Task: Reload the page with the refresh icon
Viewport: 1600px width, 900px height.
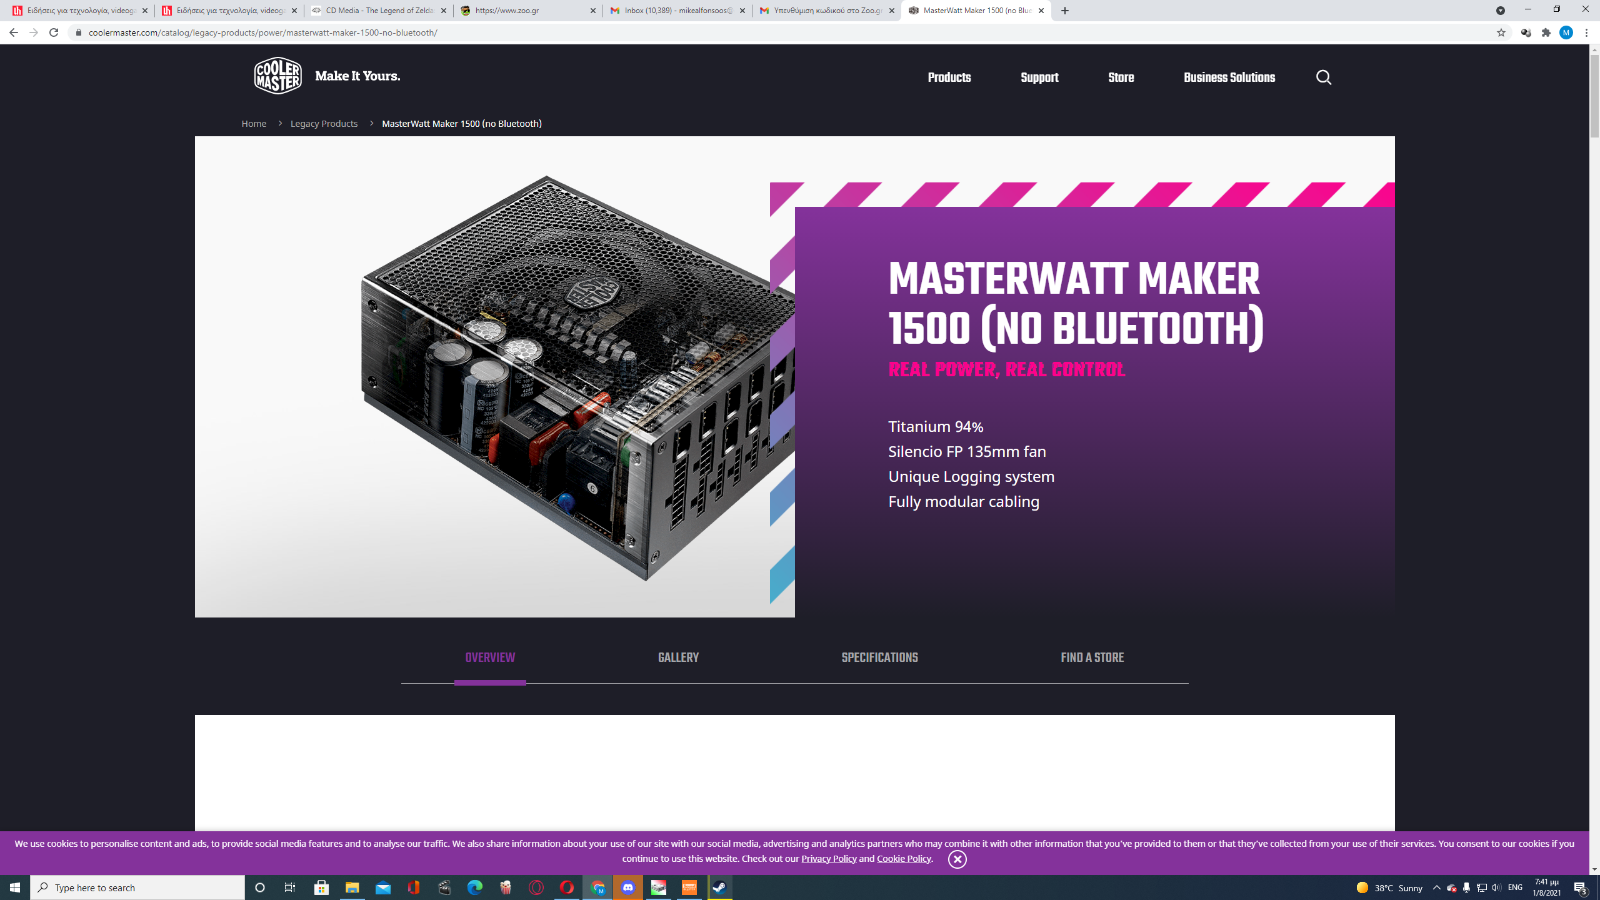Action: 54,32
